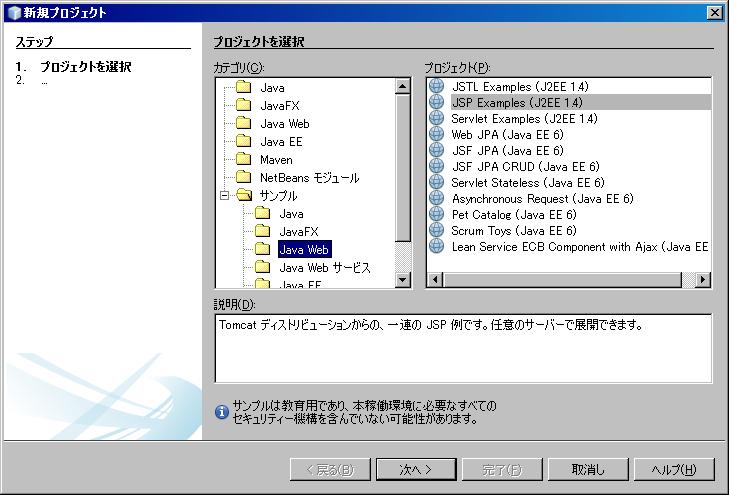Open help with ヘルプ(H) button

[x=674, y=469]
